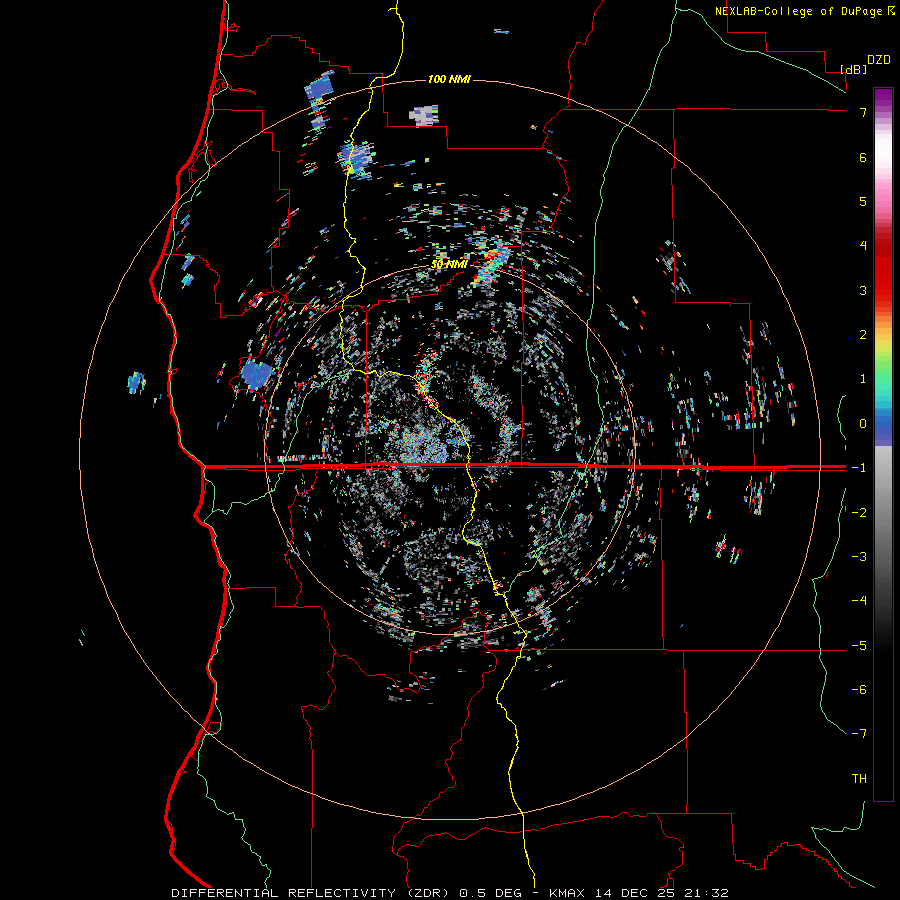Click the KMAX station identifier
Screen dimensions: 900x900
(x=567, y=893)
